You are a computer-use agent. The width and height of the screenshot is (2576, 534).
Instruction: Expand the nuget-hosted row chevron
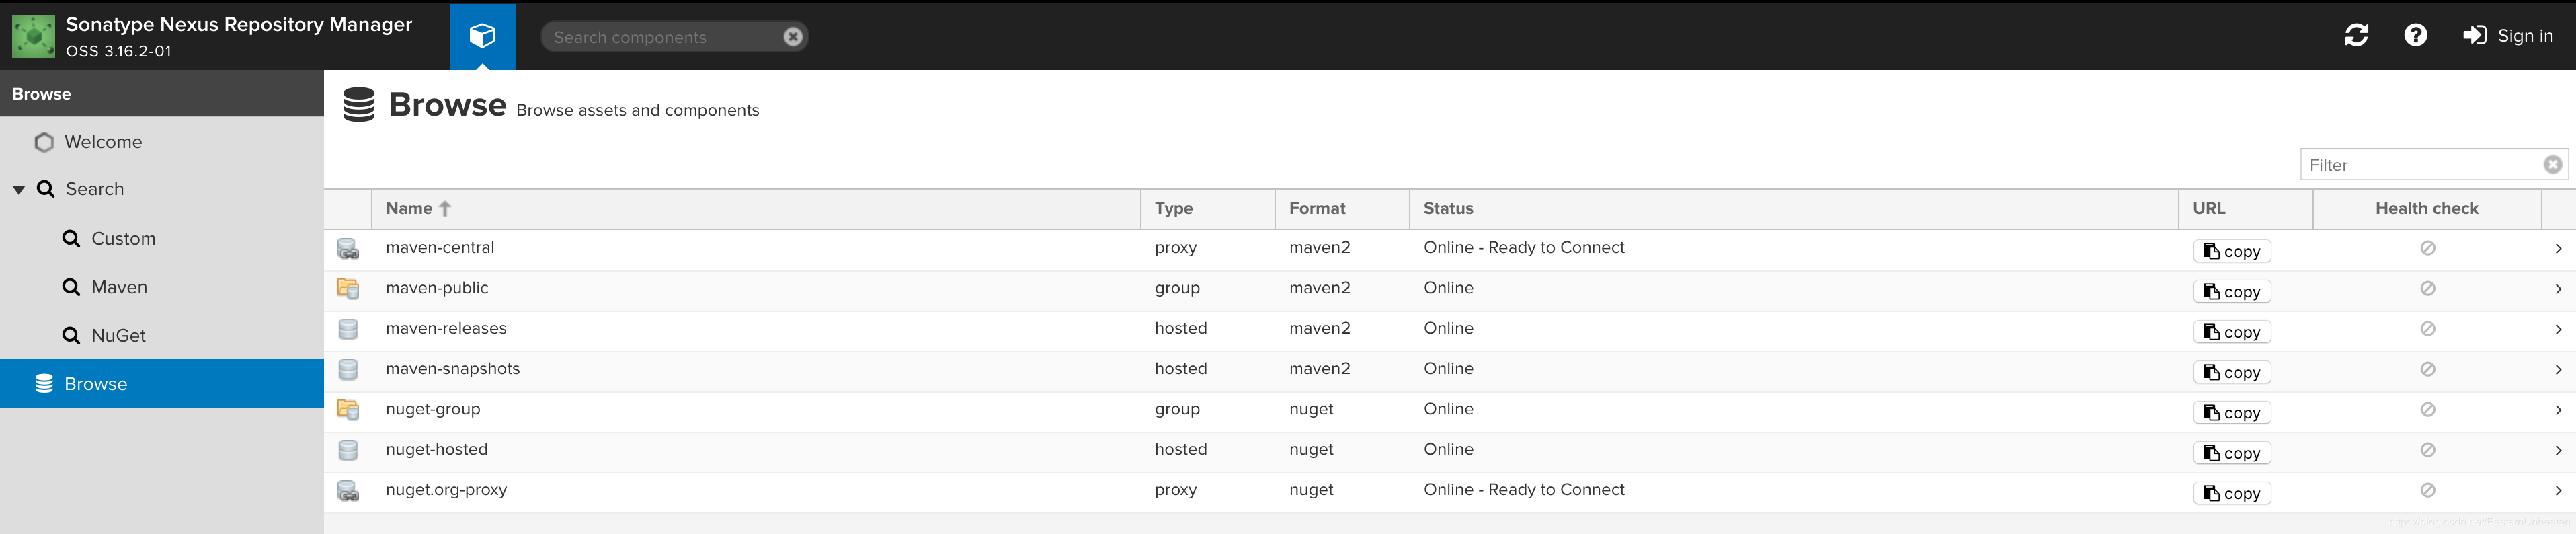tap(2558, 451)
